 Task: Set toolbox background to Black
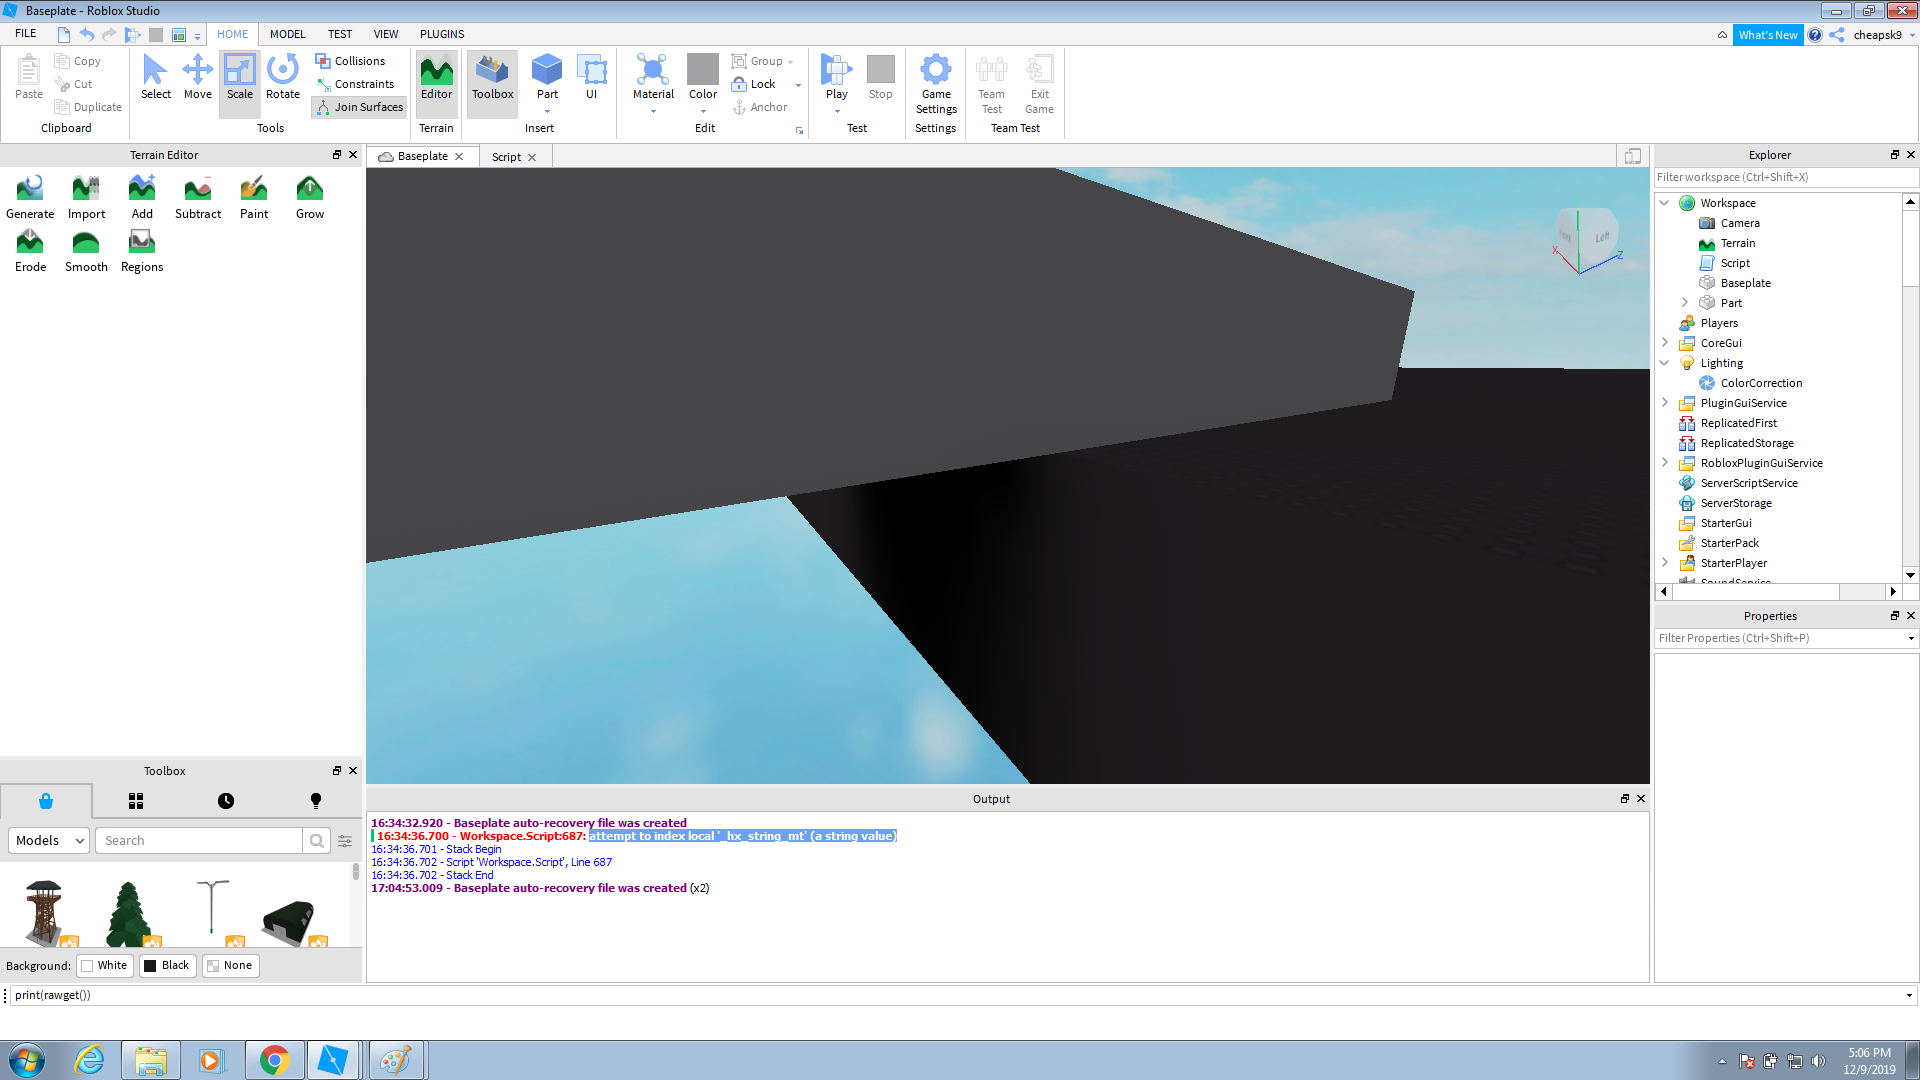166,965
